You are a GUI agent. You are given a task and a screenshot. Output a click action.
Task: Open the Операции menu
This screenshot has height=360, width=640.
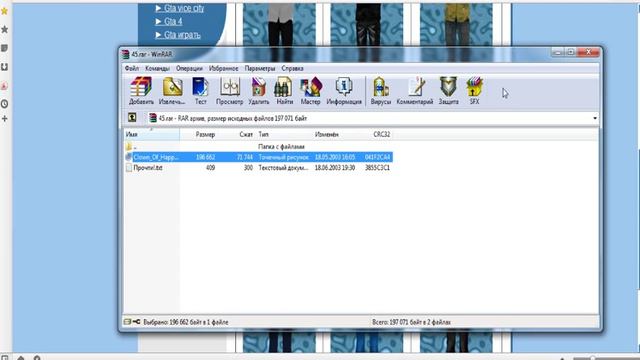coord(189,68)
